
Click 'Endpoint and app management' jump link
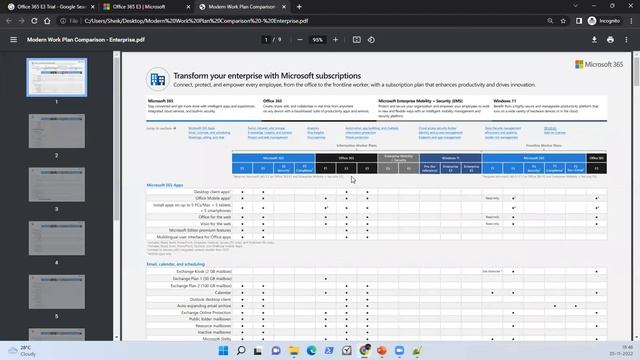(440, 138)
